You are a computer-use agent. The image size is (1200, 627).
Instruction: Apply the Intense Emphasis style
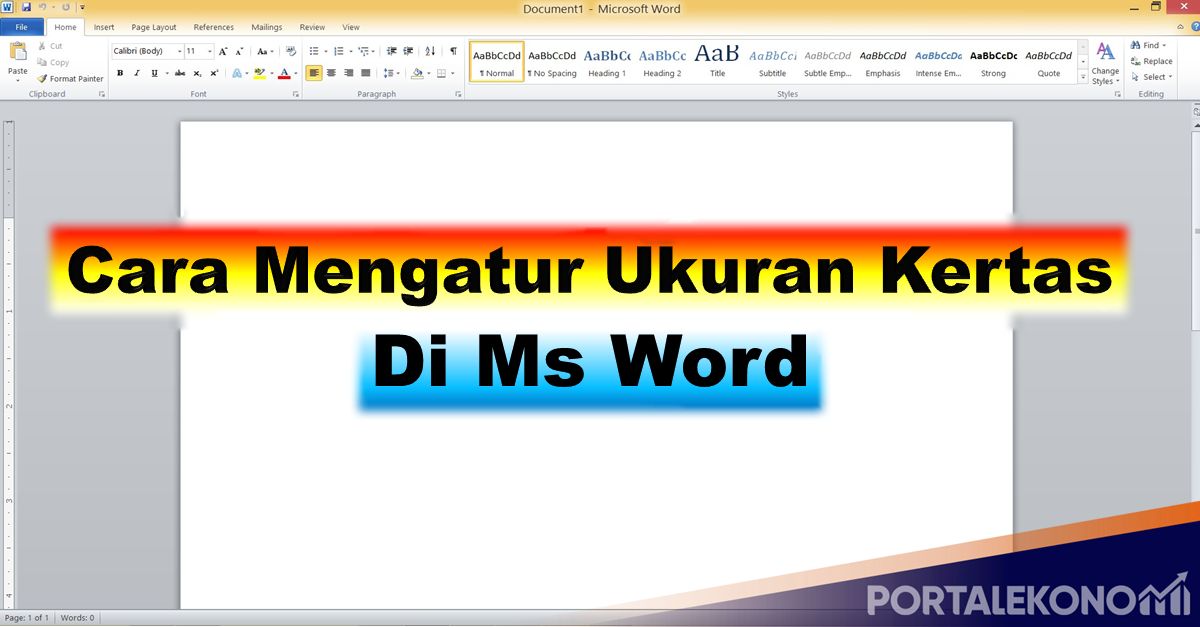pos(938,62)
